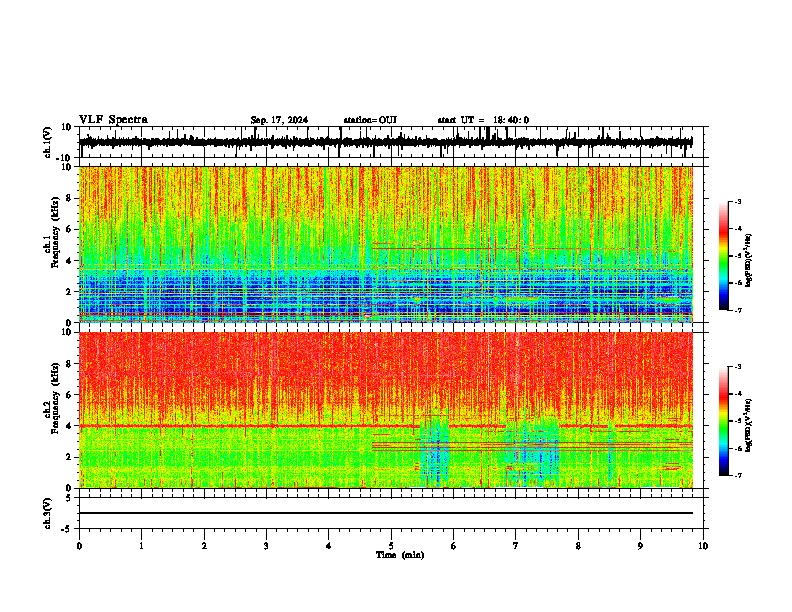Click the 'ch.1(V)' waveform axis label

point(48,142)
